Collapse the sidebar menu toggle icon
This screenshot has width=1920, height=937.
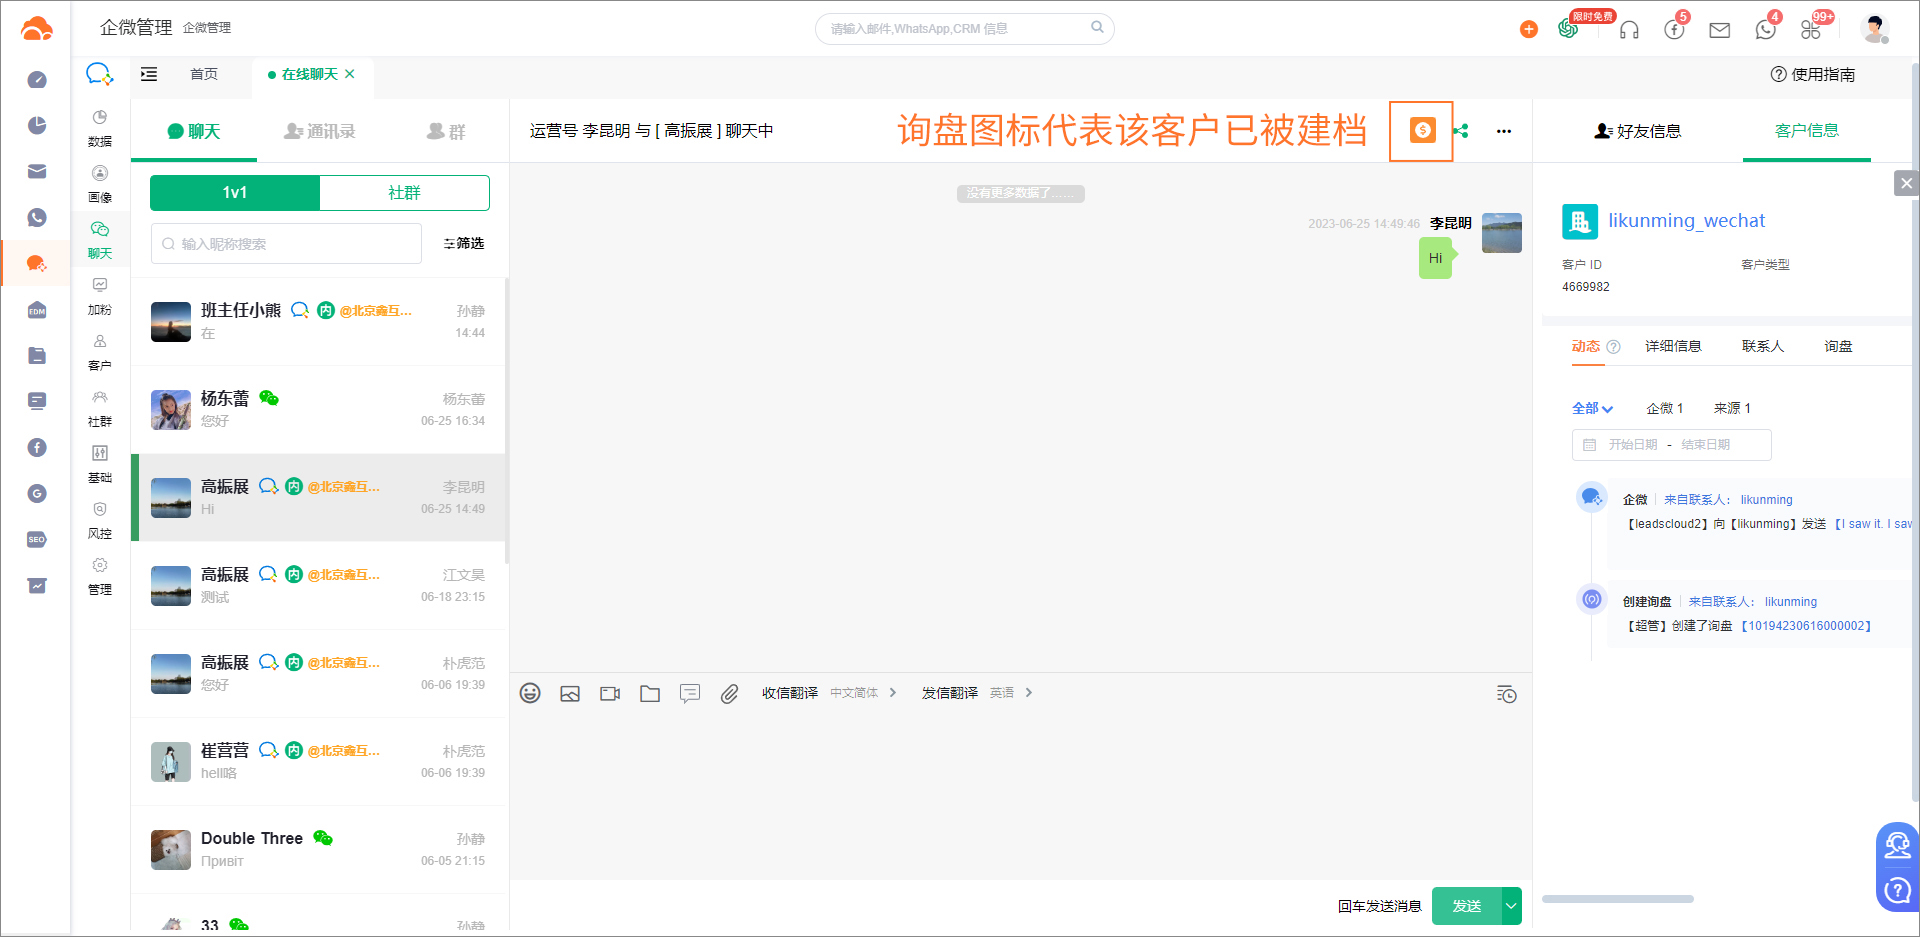point(149,74)
